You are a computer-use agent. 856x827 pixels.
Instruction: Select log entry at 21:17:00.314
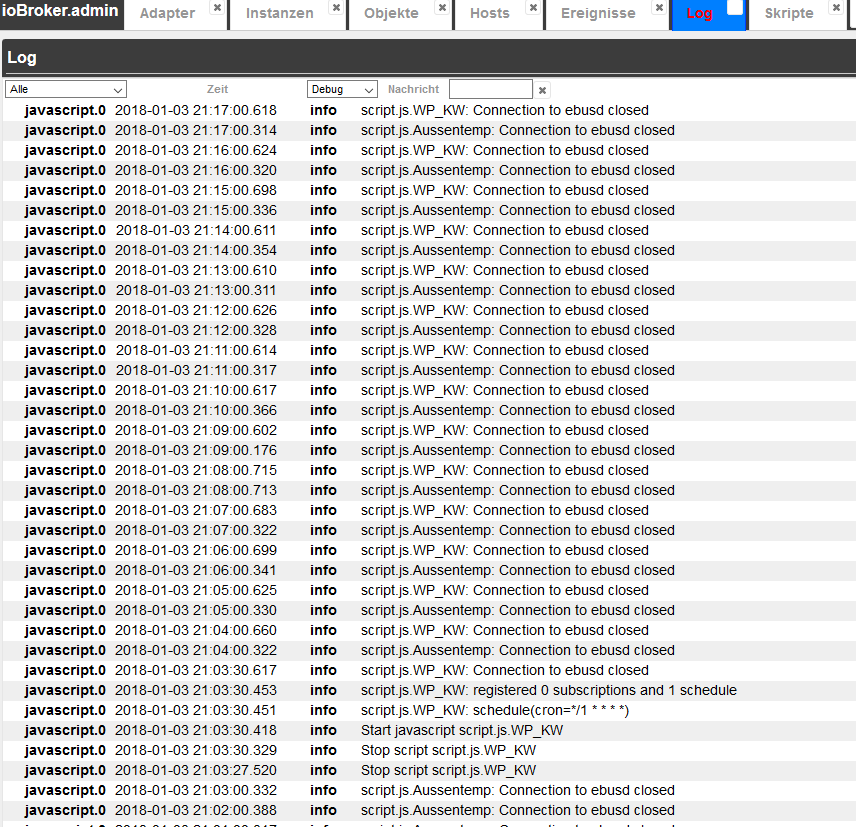(428, 130)
